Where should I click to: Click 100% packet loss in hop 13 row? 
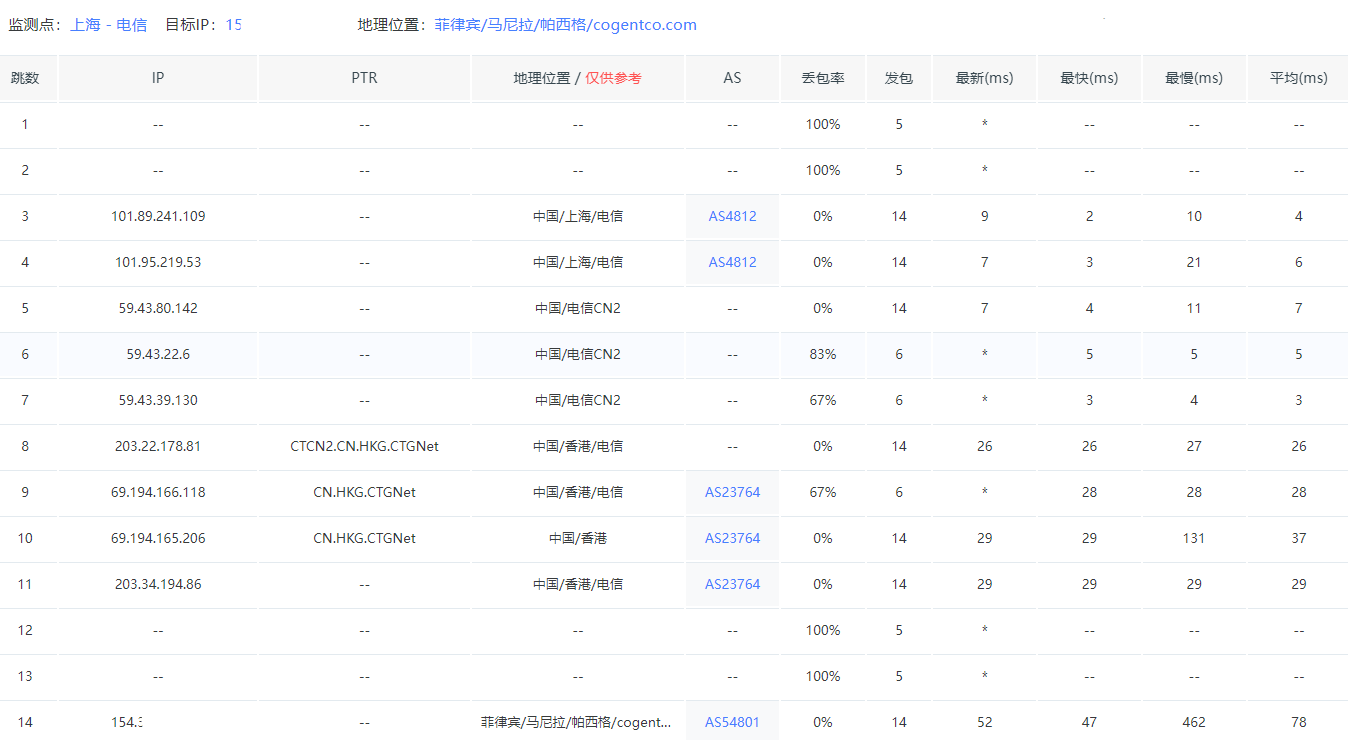pos(823,676)
